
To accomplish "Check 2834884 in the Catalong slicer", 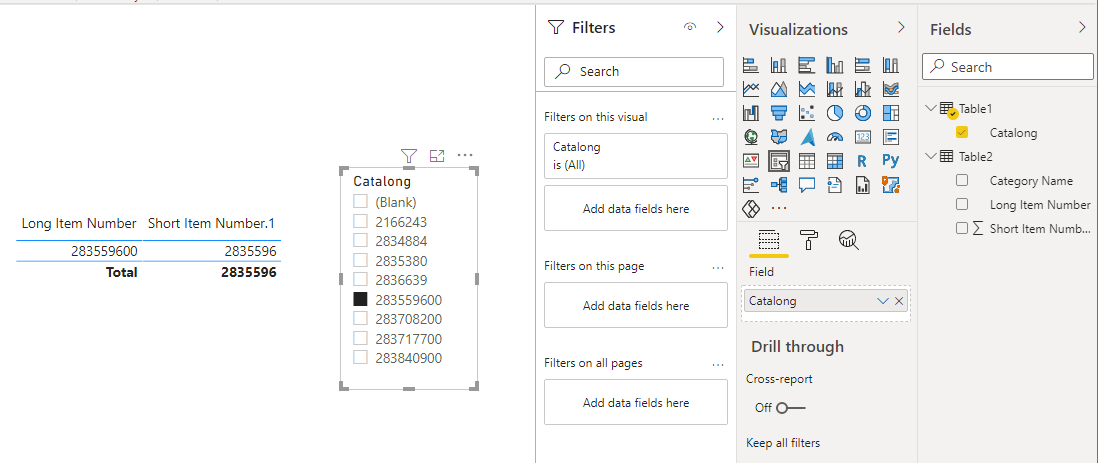I will point(360,240).
